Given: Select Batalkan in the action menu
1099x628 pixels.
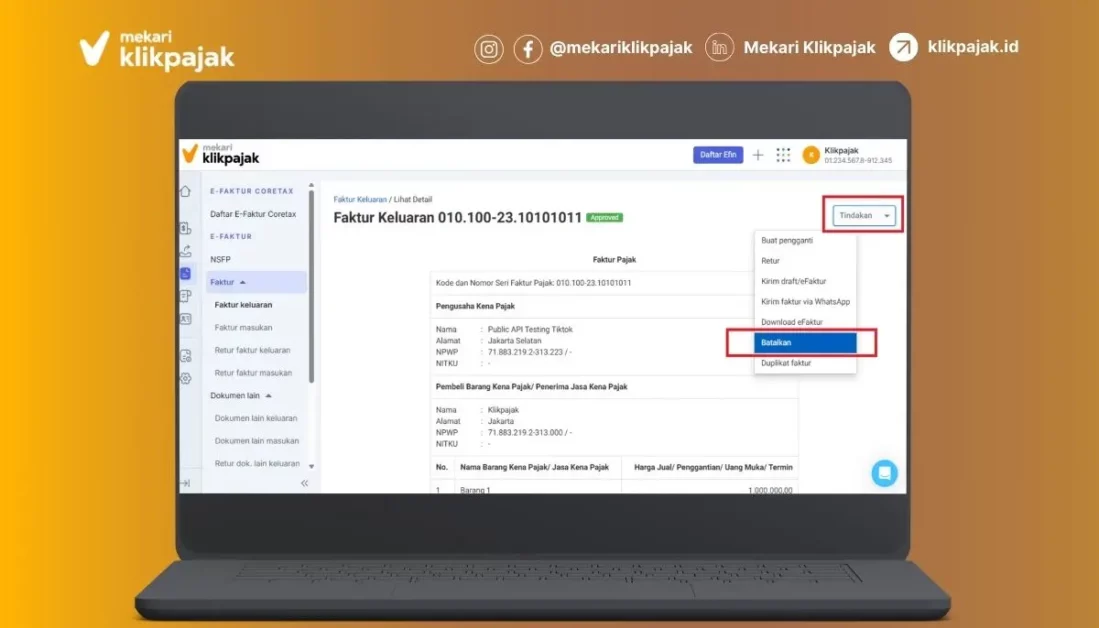Looking at the screenshot, I should (805, 343).
